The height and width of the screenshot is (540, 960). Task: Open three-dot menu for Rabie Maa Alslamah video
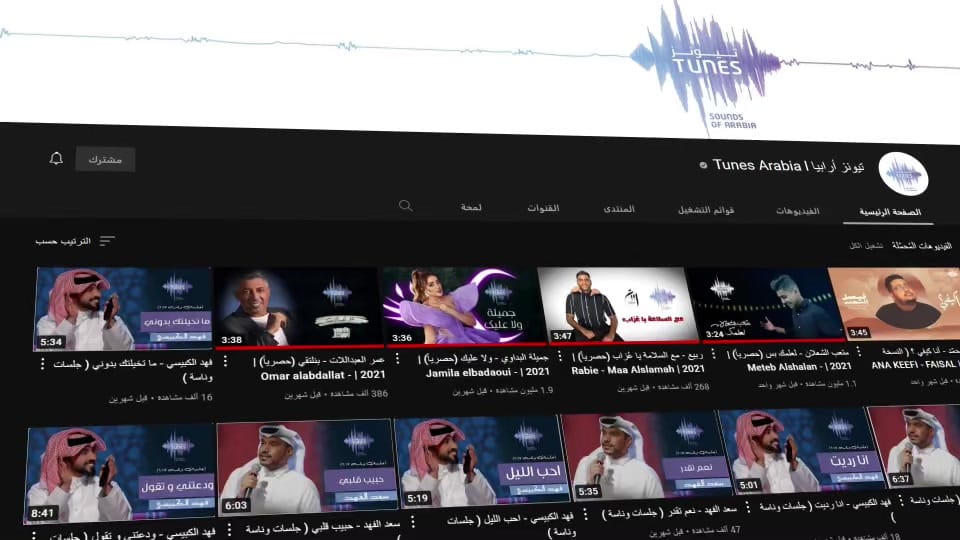pyautogui.click(x=560, y=356)
